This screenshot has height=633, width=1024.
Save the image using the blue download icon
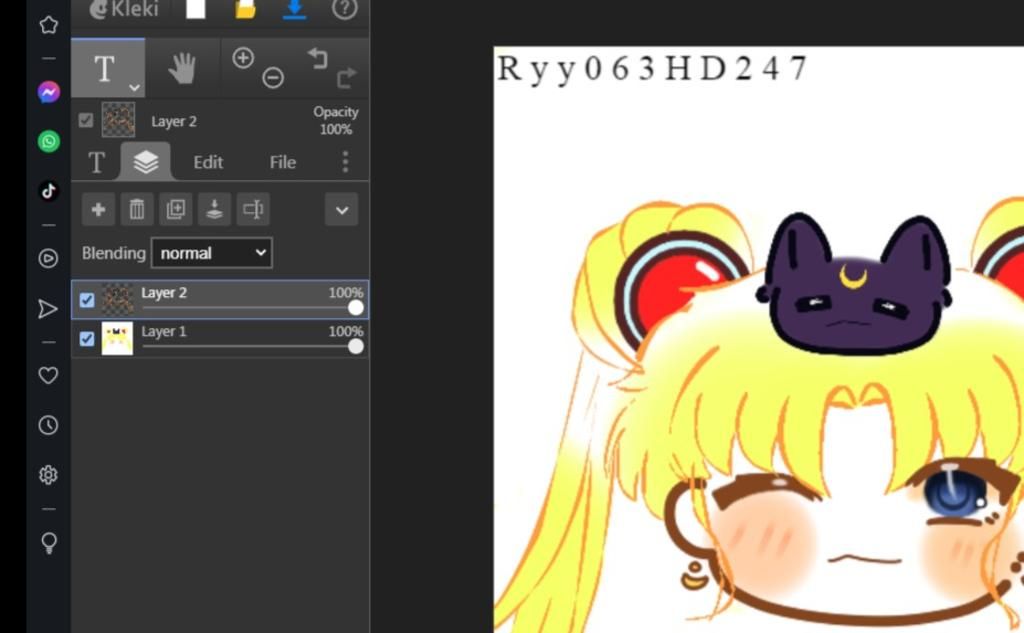coord(295,8)
